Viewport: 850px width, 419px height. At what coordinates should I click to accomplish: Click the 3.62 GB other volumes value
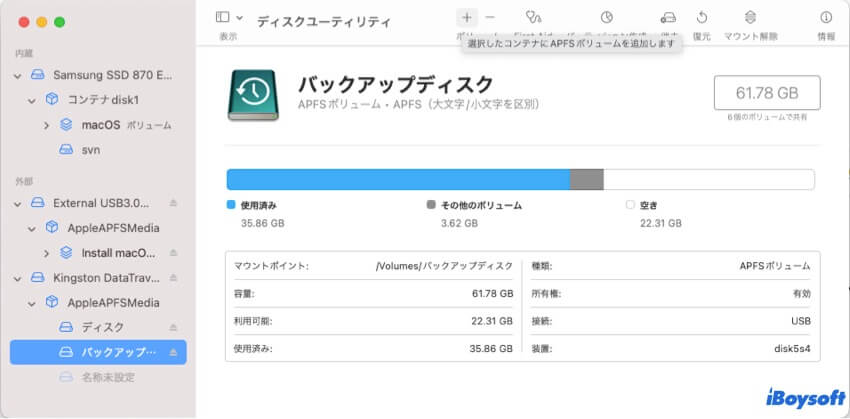click(459, 223)
